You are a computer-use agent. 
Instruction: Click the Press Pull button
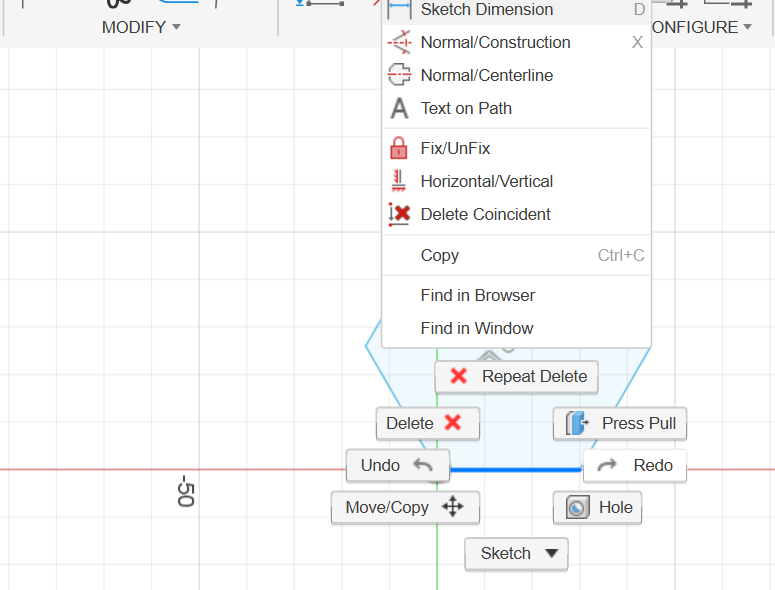click(x=620, y=423)
